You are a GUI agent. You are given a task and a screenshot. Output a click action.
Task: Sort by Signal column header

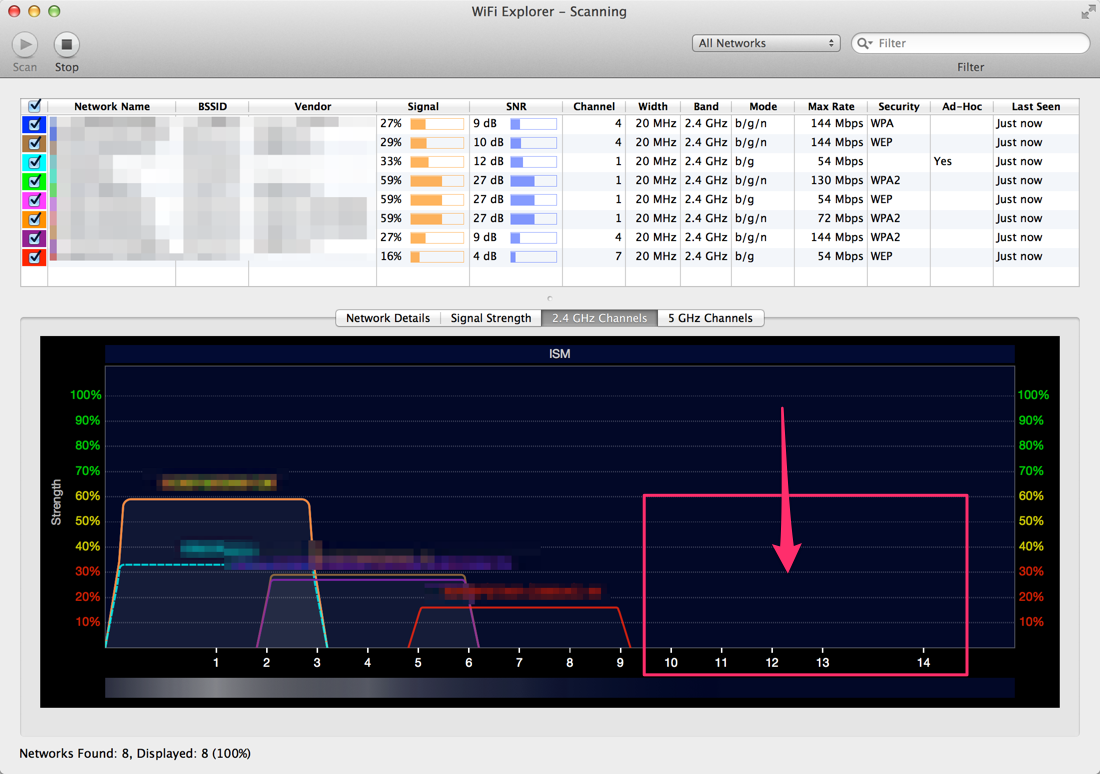tap(423, 106)
